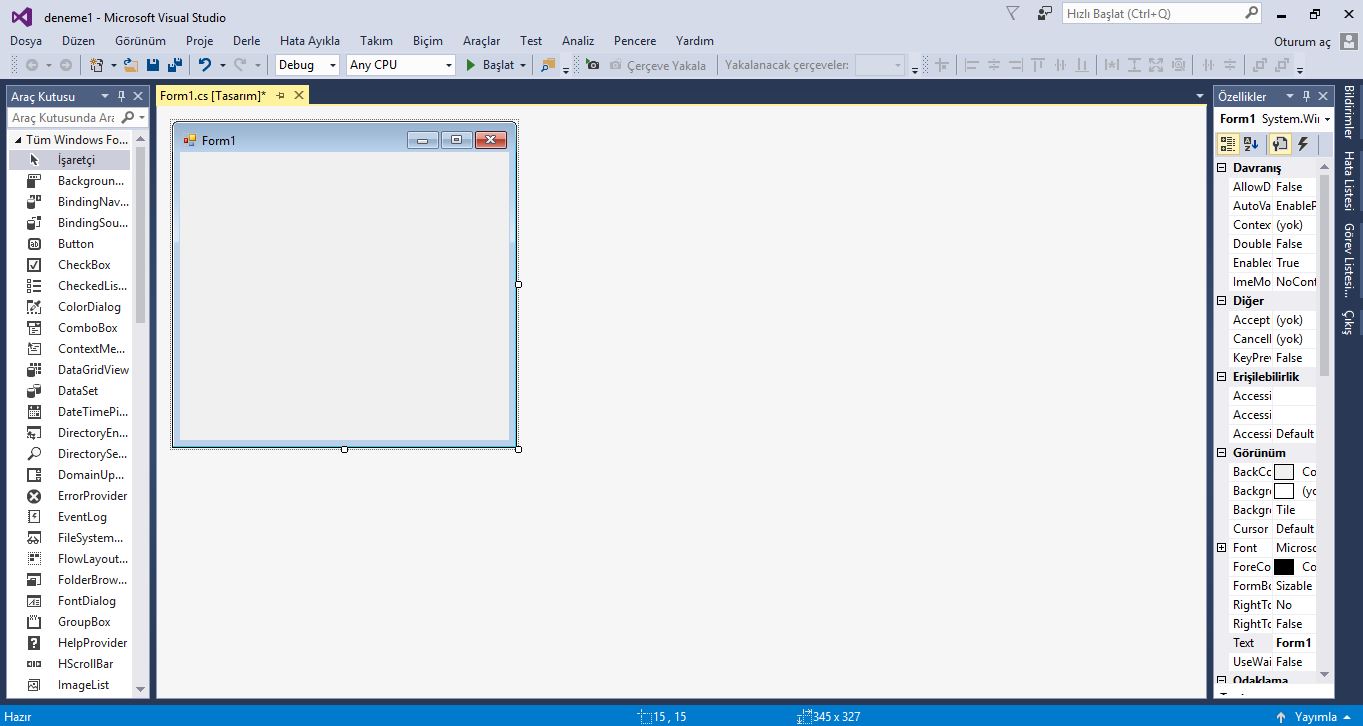Collapse the Diğer property category
This screenshot has width=1363, height=726.
pos(1221,301)
